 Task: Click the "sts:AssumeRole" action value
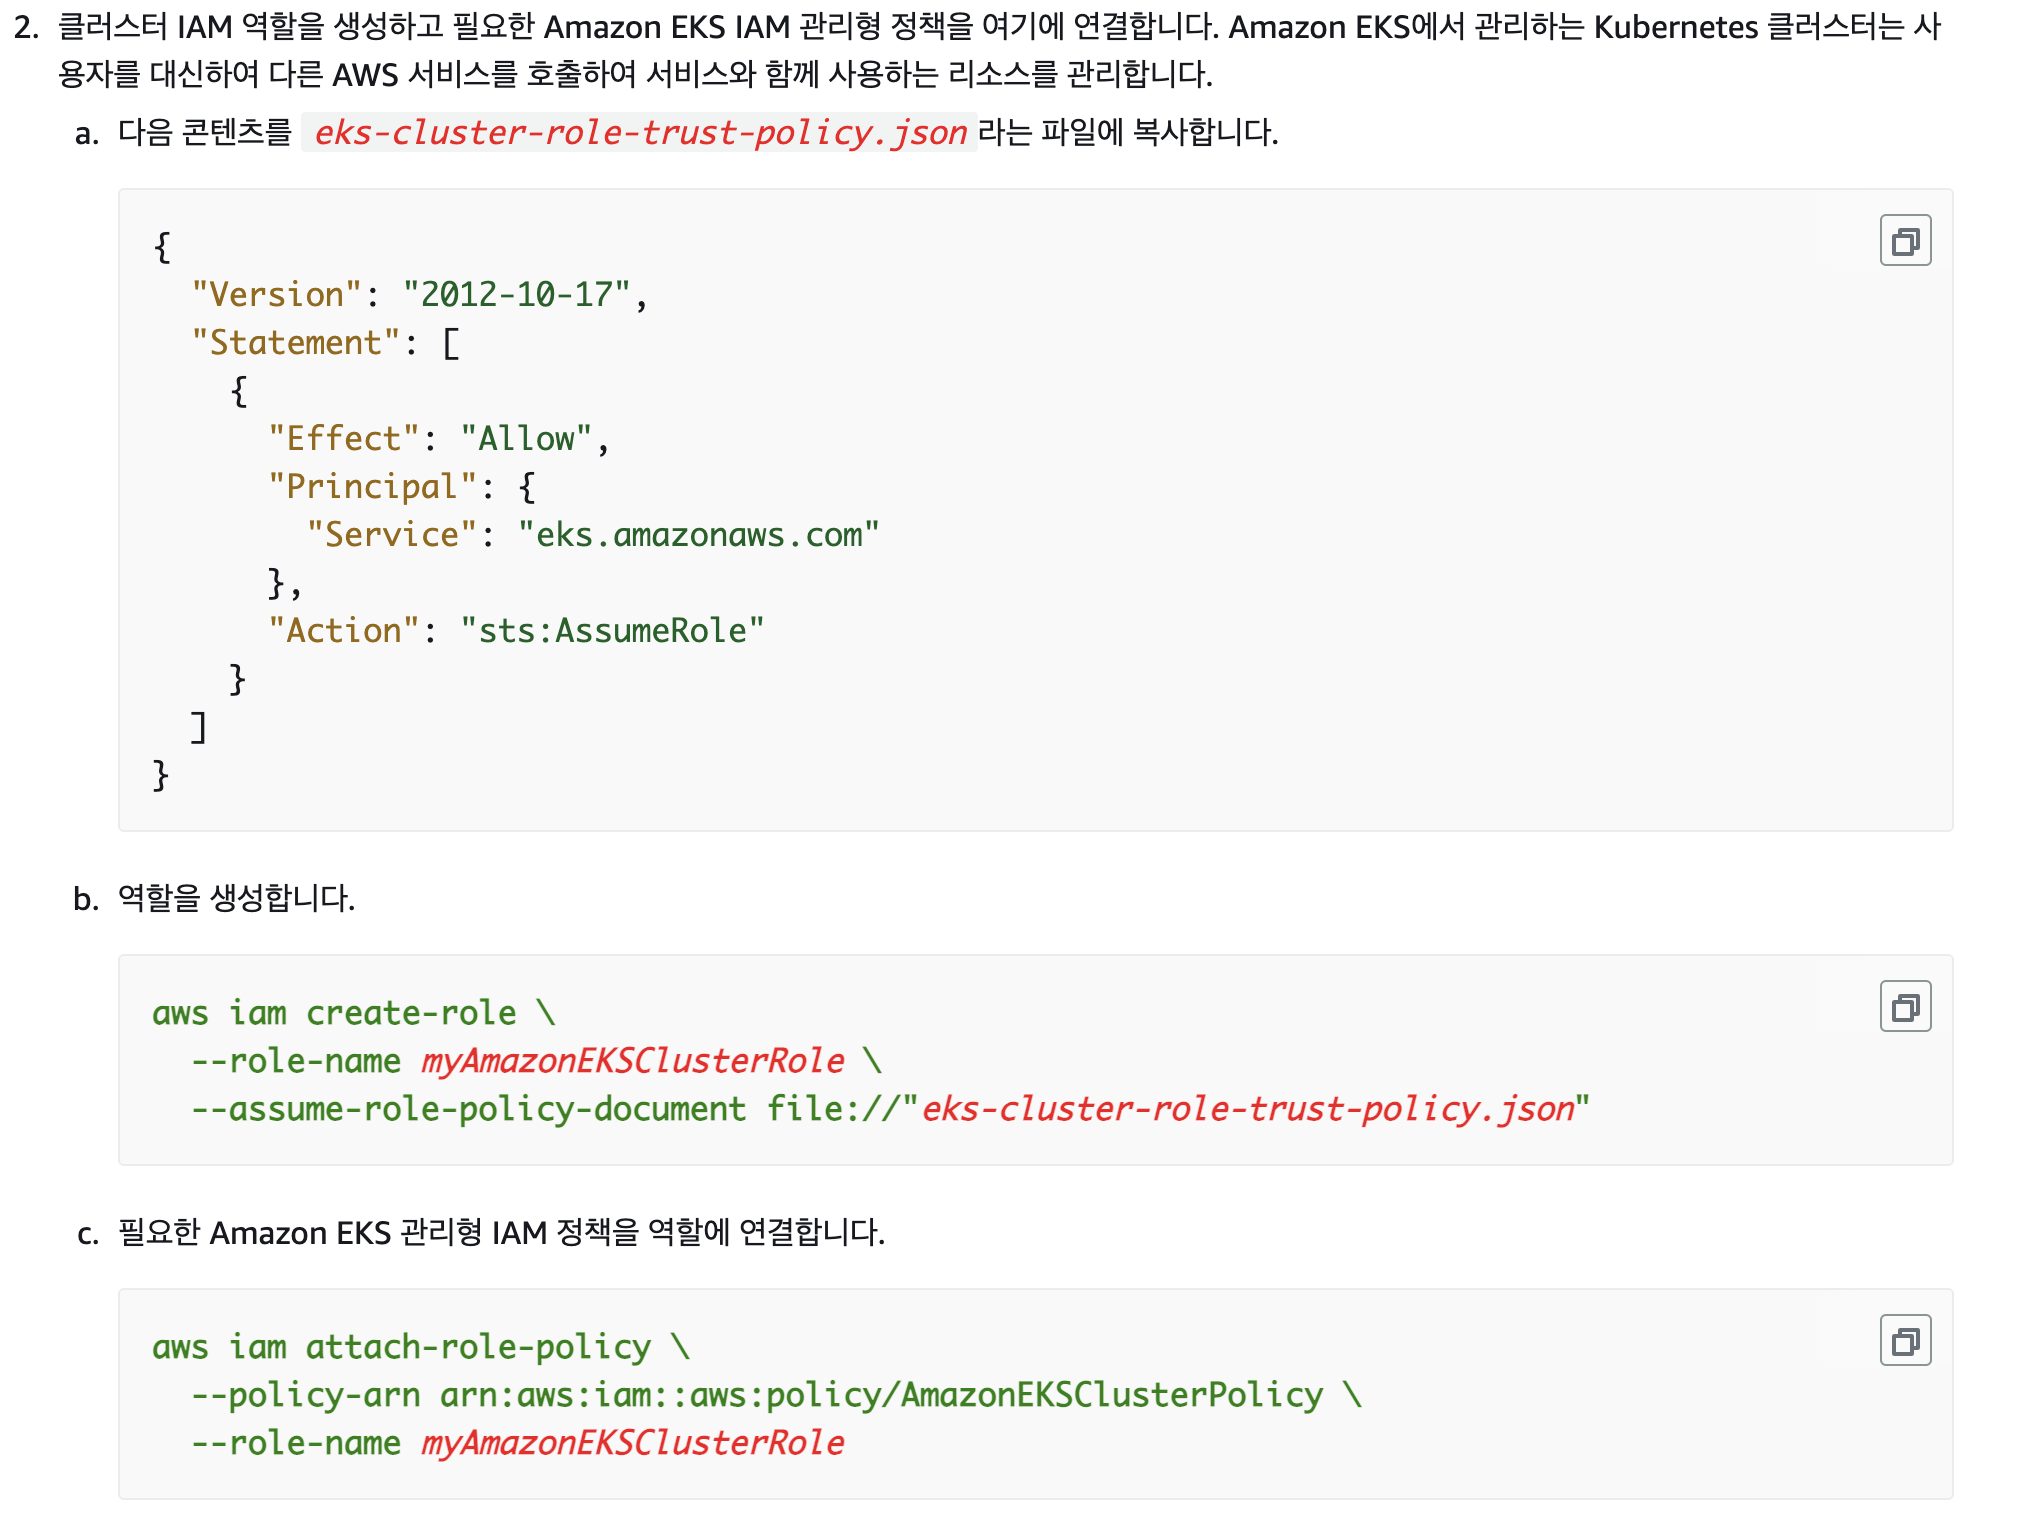click(x=612, y=631)
